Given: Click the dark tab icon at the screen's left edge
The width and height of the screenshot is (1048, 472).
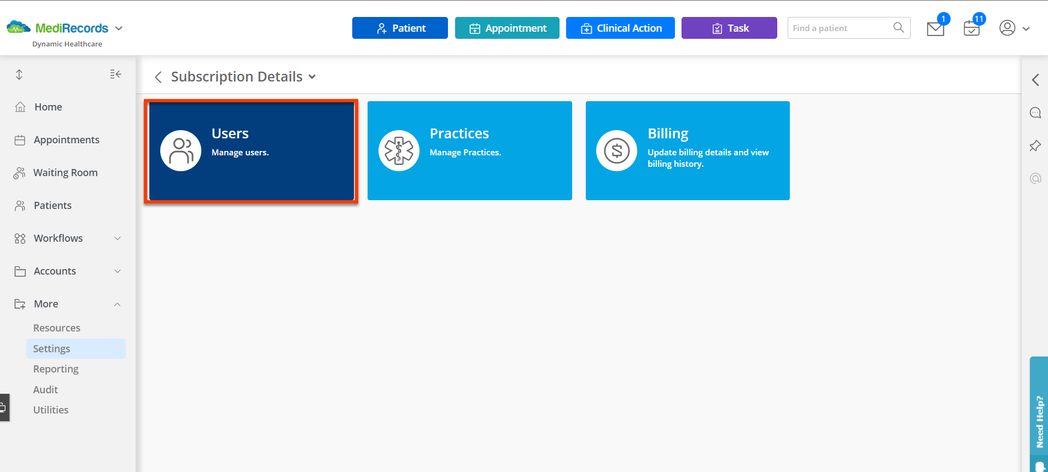Looking at the screenshot, I should pos(4,407).
